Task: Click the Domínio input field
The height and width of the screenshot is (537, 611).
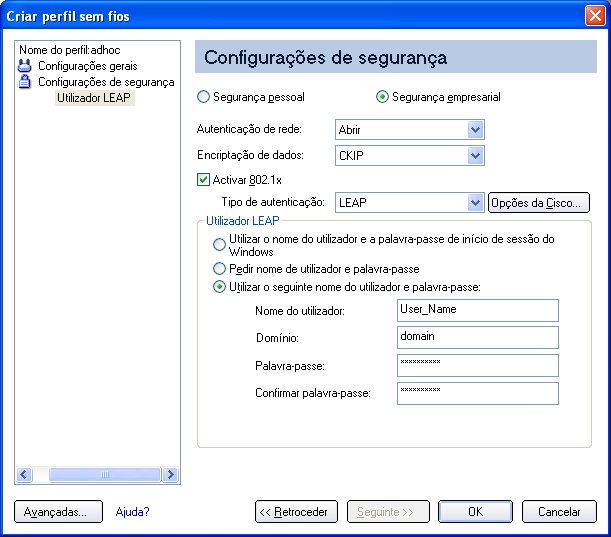Action: pos(478,337)
